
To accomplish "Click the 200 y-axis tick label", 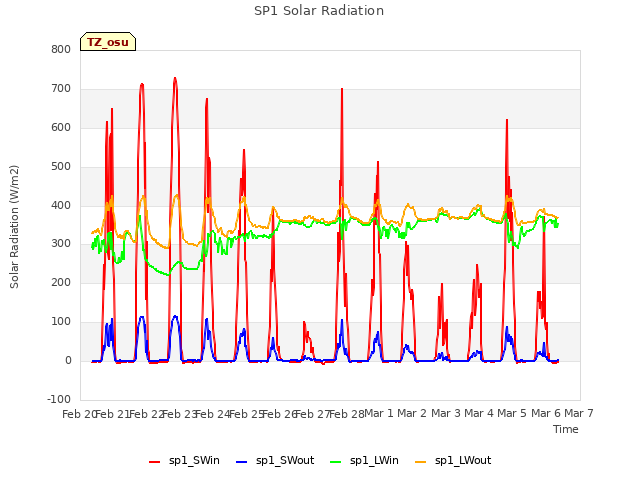I will point(61,282).
